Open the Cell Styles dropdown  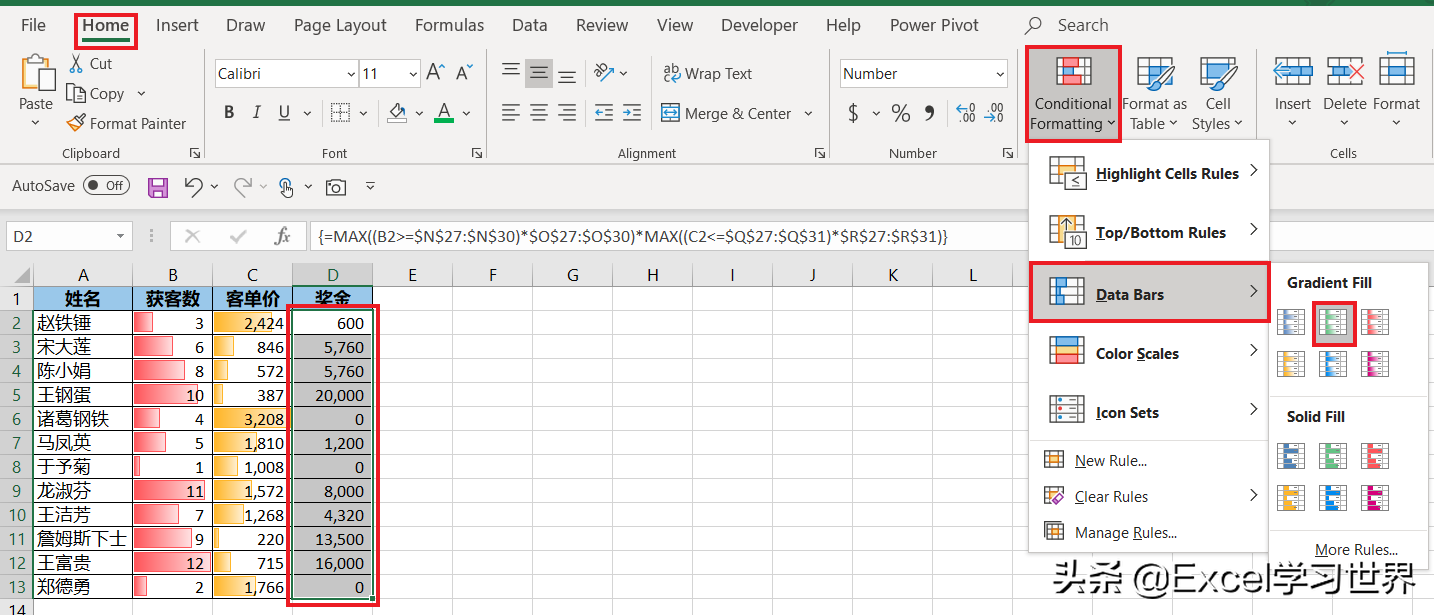pos(1218,94)
